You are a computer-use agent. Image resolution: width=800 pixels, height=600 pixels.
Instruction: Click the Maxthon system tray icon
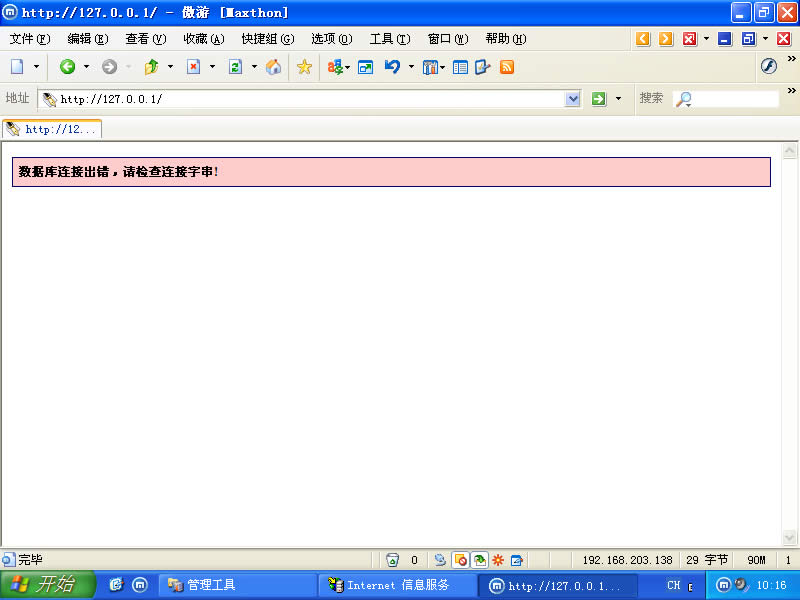(x=723, y=585)
